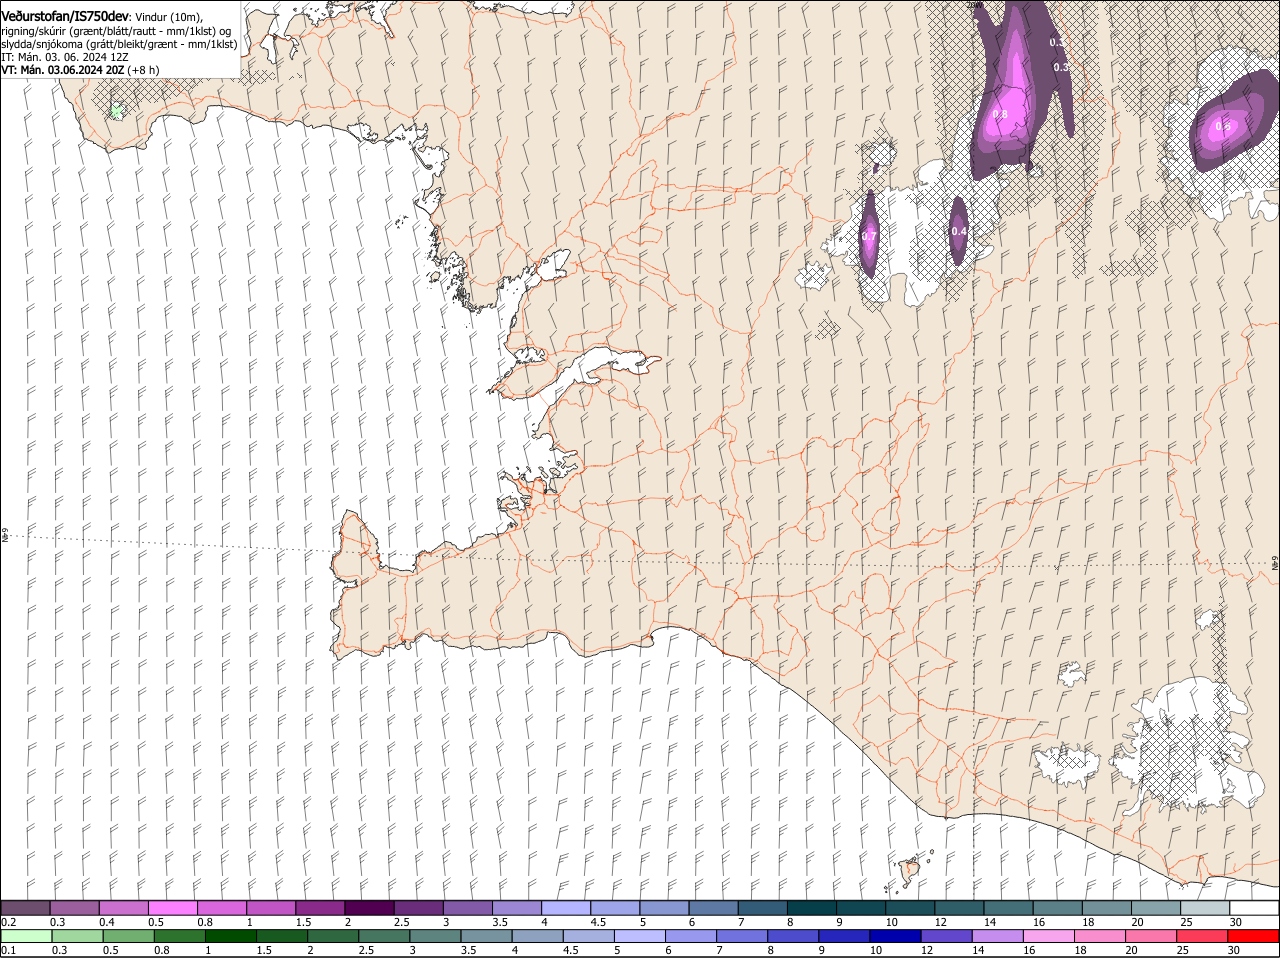The image size is (1280, 958).
Task: Pick the light lavender upper swatch starting at 4
Action: (566, 907)
